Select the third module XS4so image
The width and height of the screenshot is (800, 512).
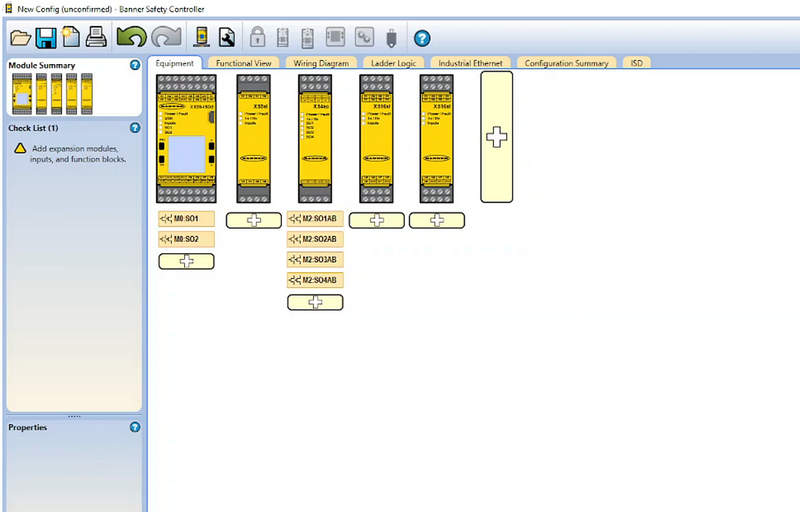[315, 139]
